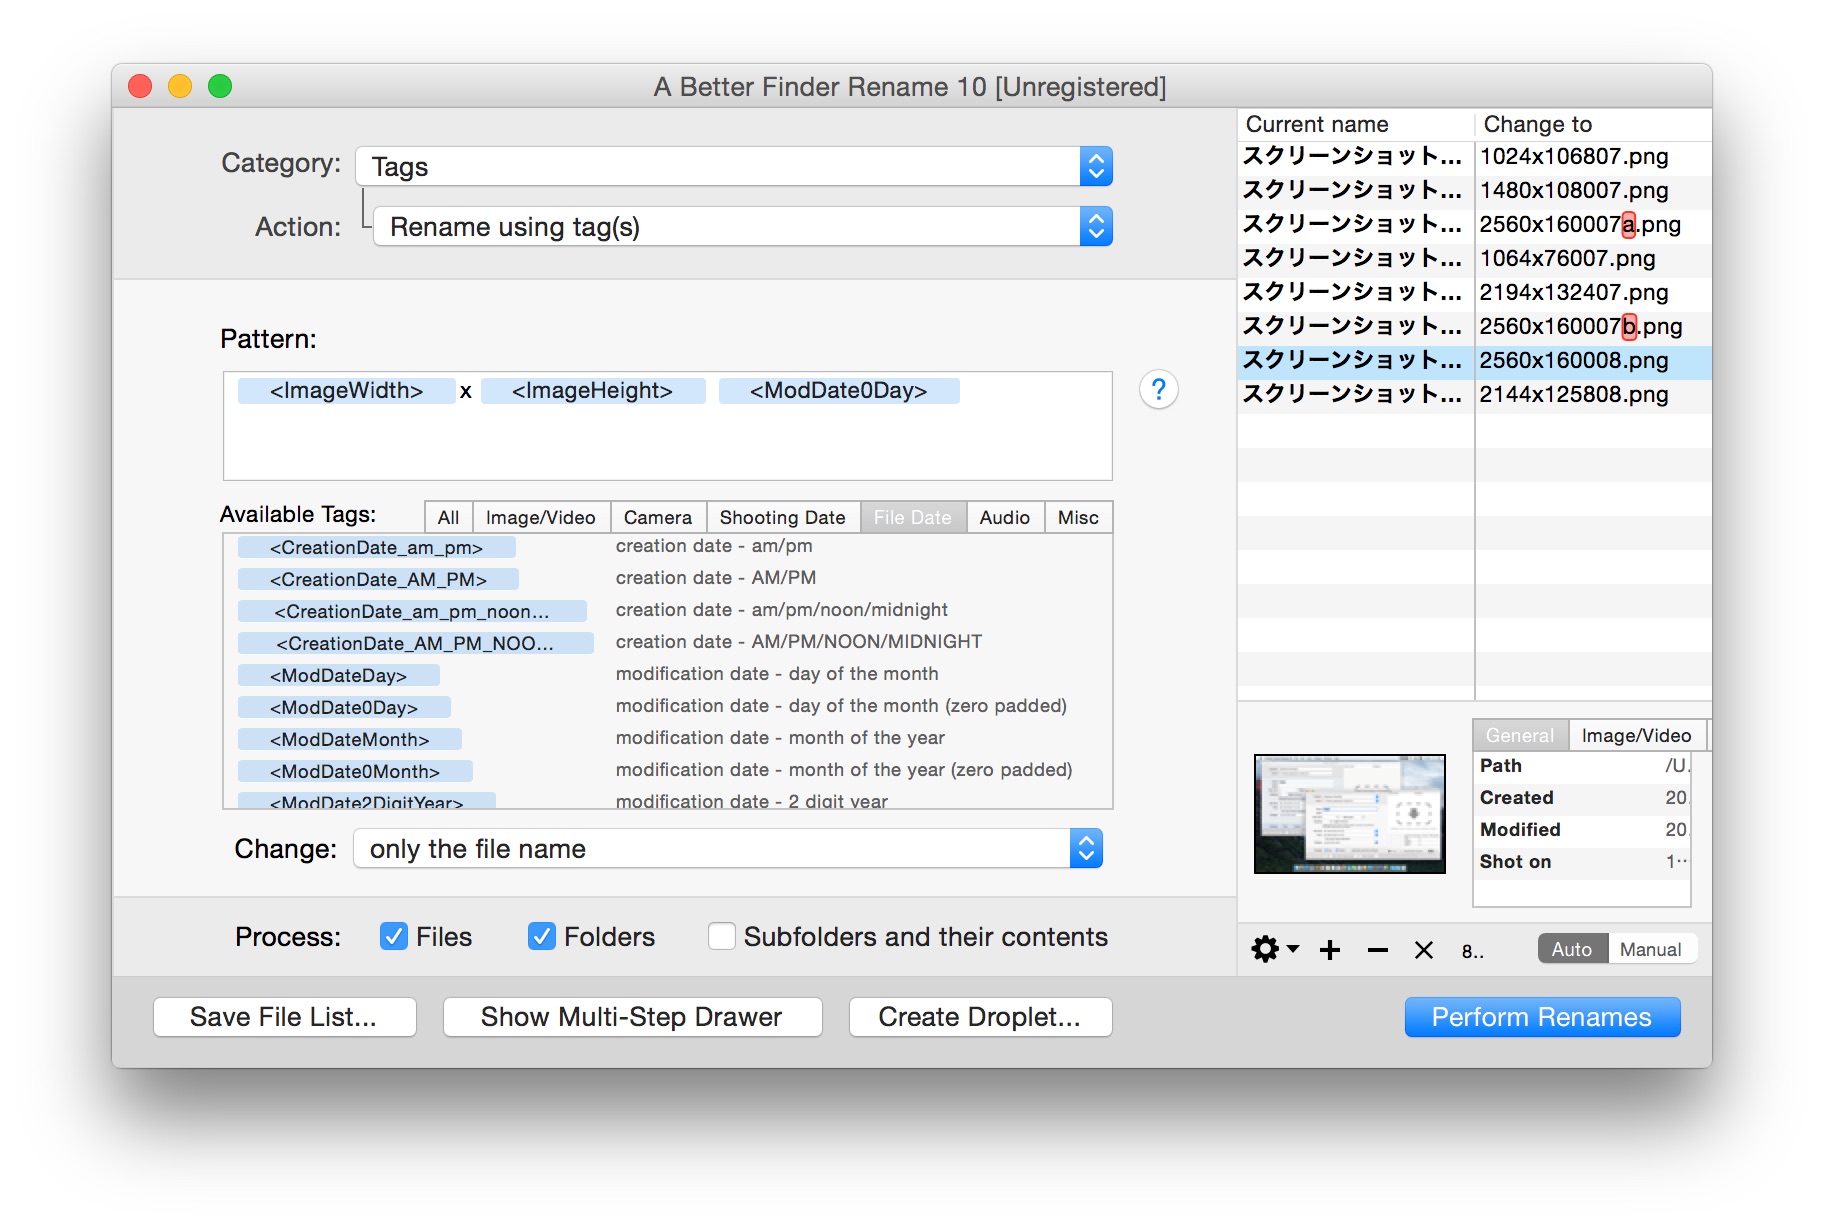Click the empty area of Pattern field

coord(668,444)
